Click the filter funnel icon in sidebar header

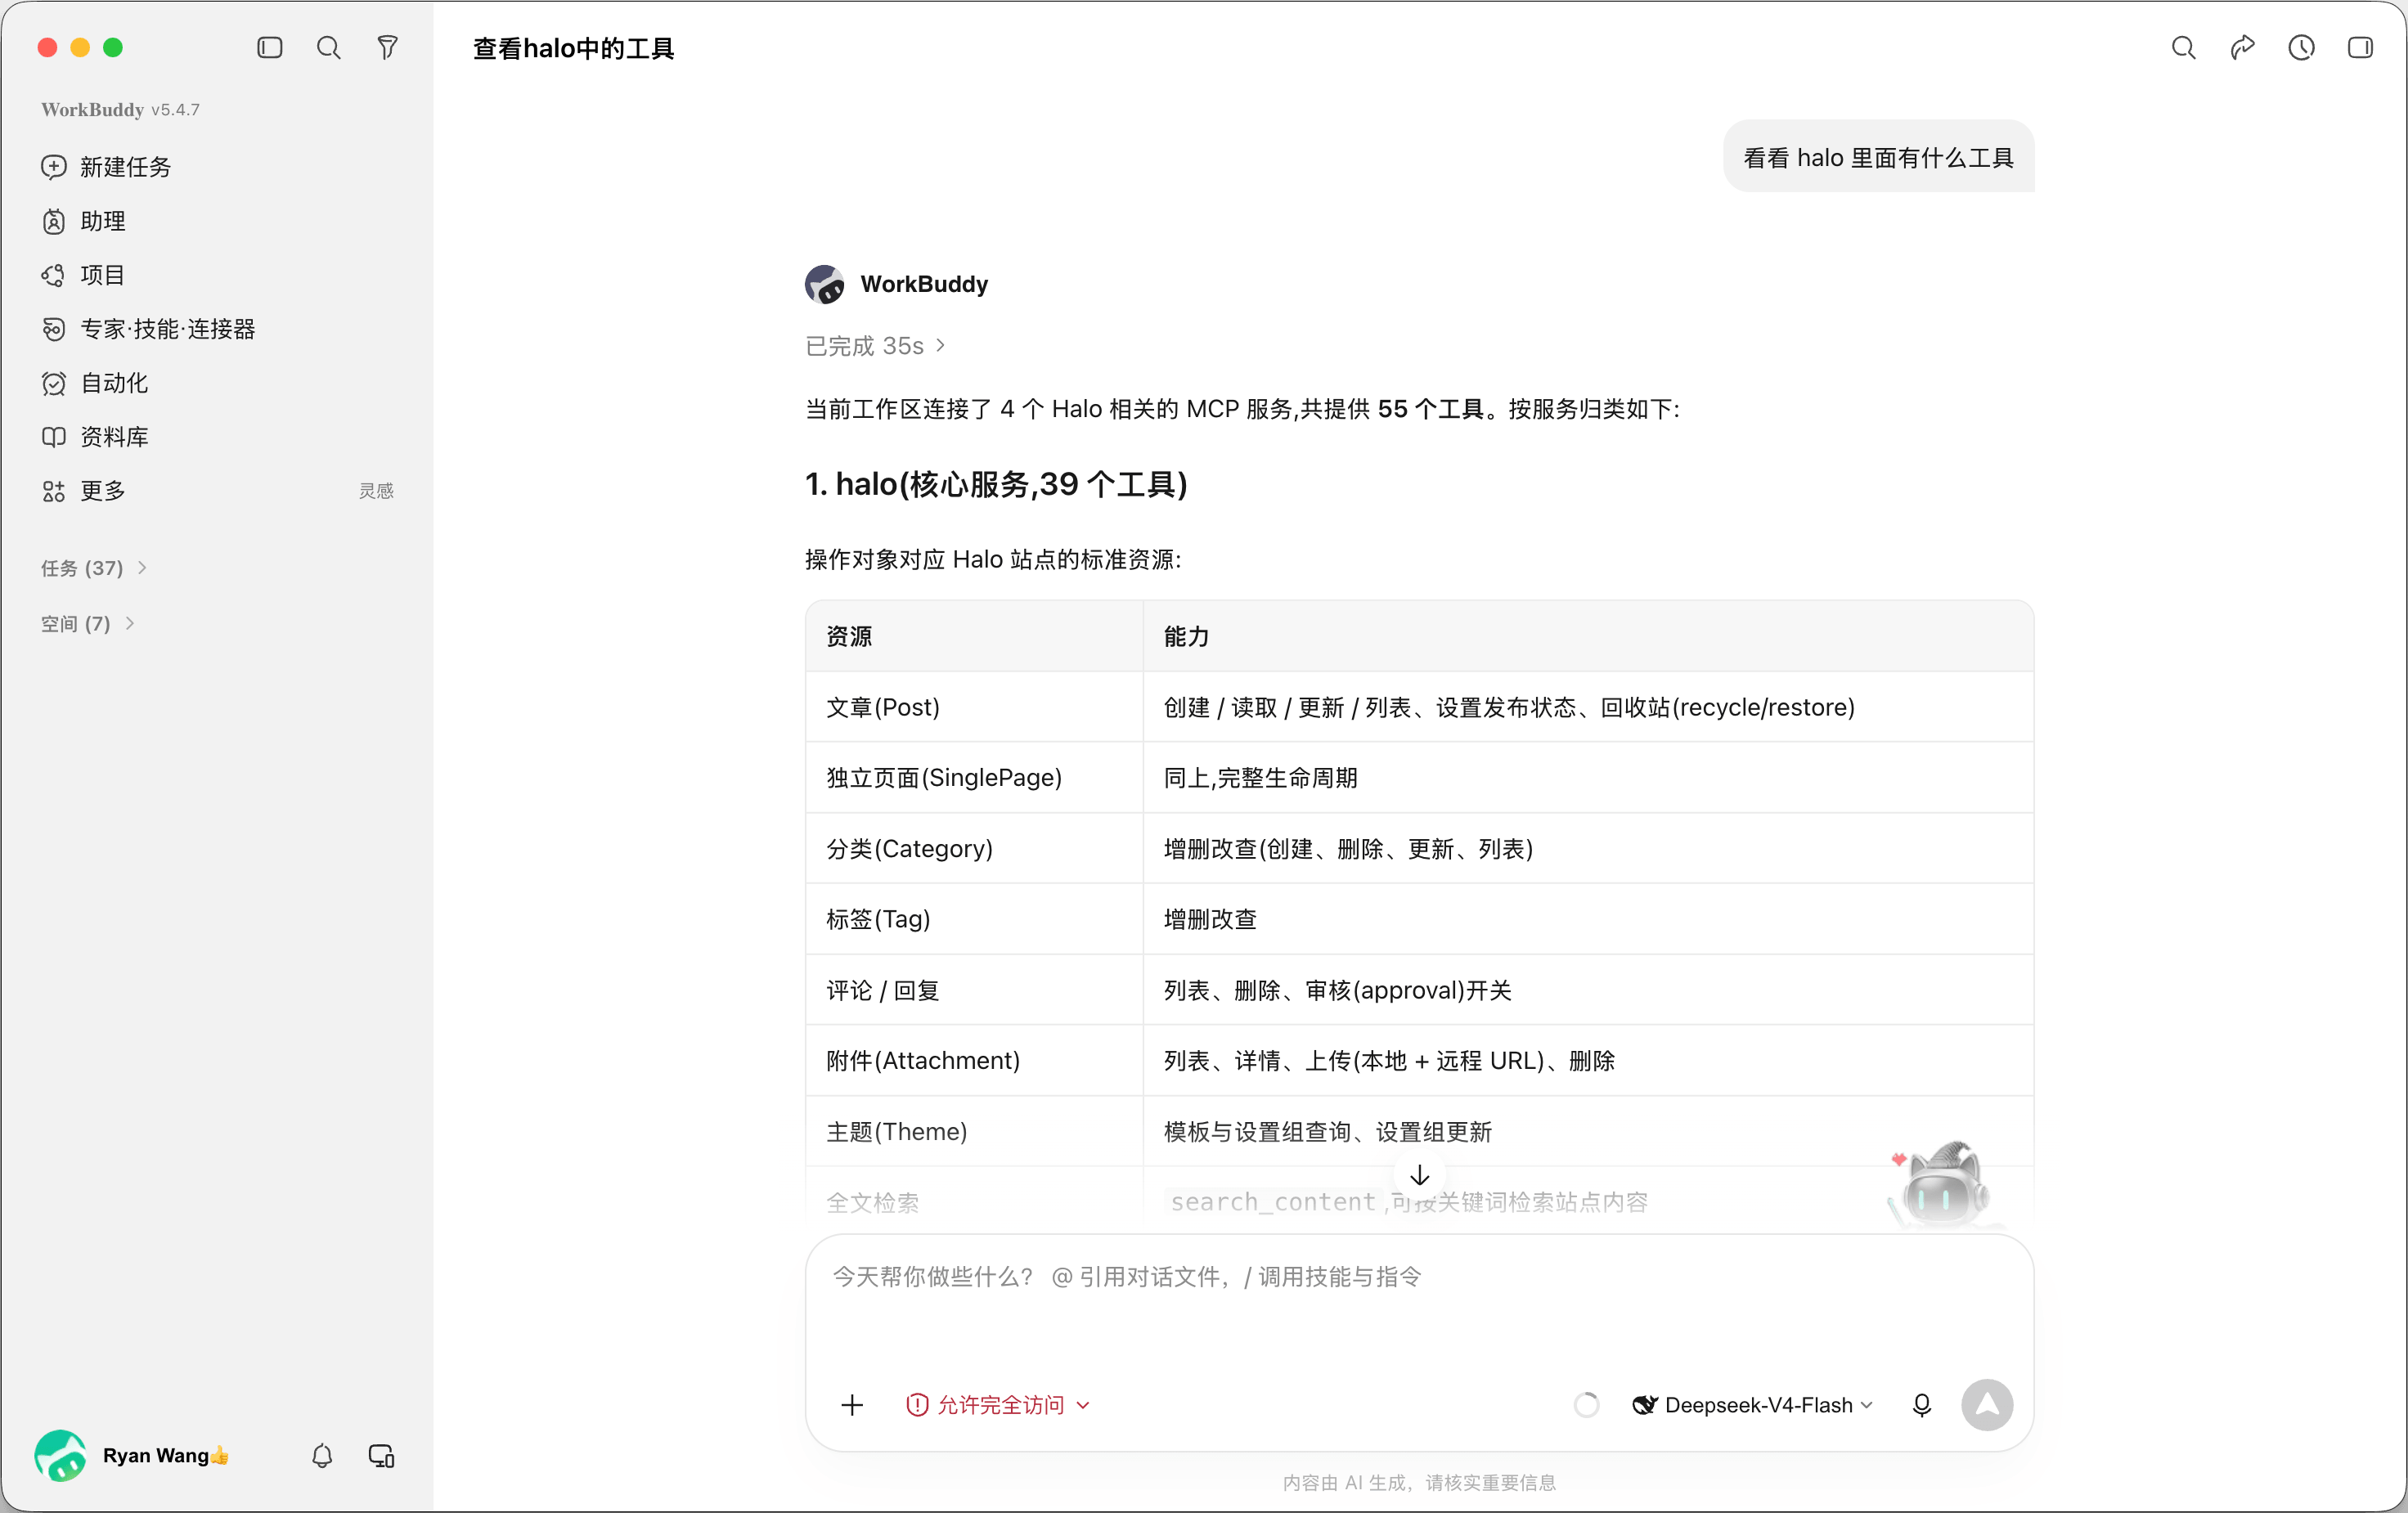point(387,48)
